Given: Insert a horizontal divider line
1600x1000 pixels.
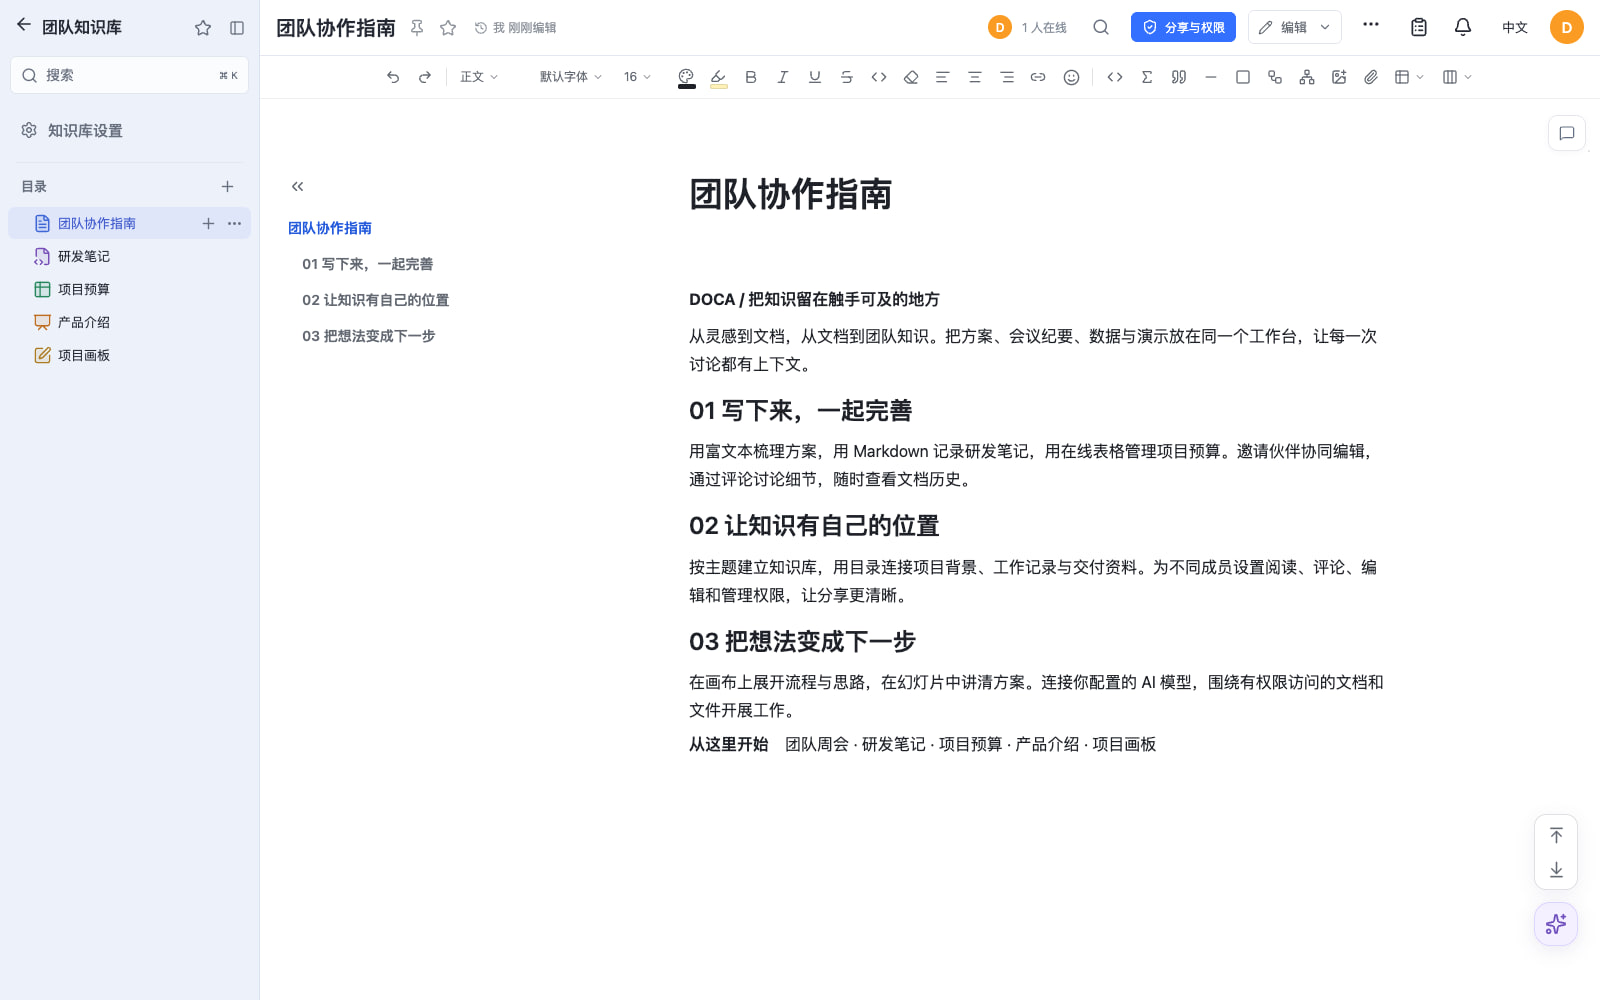Looking at the screenshot, I should [x=1211, y=77].
